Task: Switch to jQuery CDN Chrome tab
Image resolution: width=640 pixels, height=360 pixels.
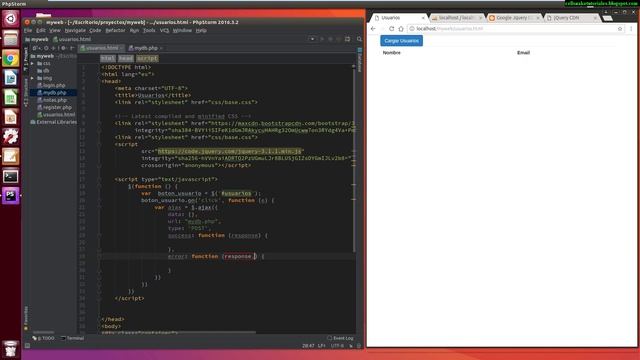Action: tap(570, 18)
